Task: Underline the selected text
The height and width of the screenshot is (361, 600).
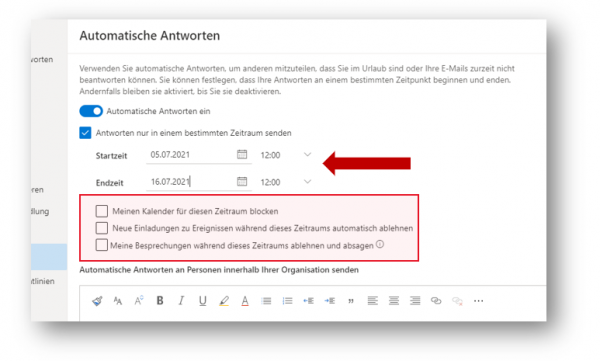Action: (x=202, y=301)
